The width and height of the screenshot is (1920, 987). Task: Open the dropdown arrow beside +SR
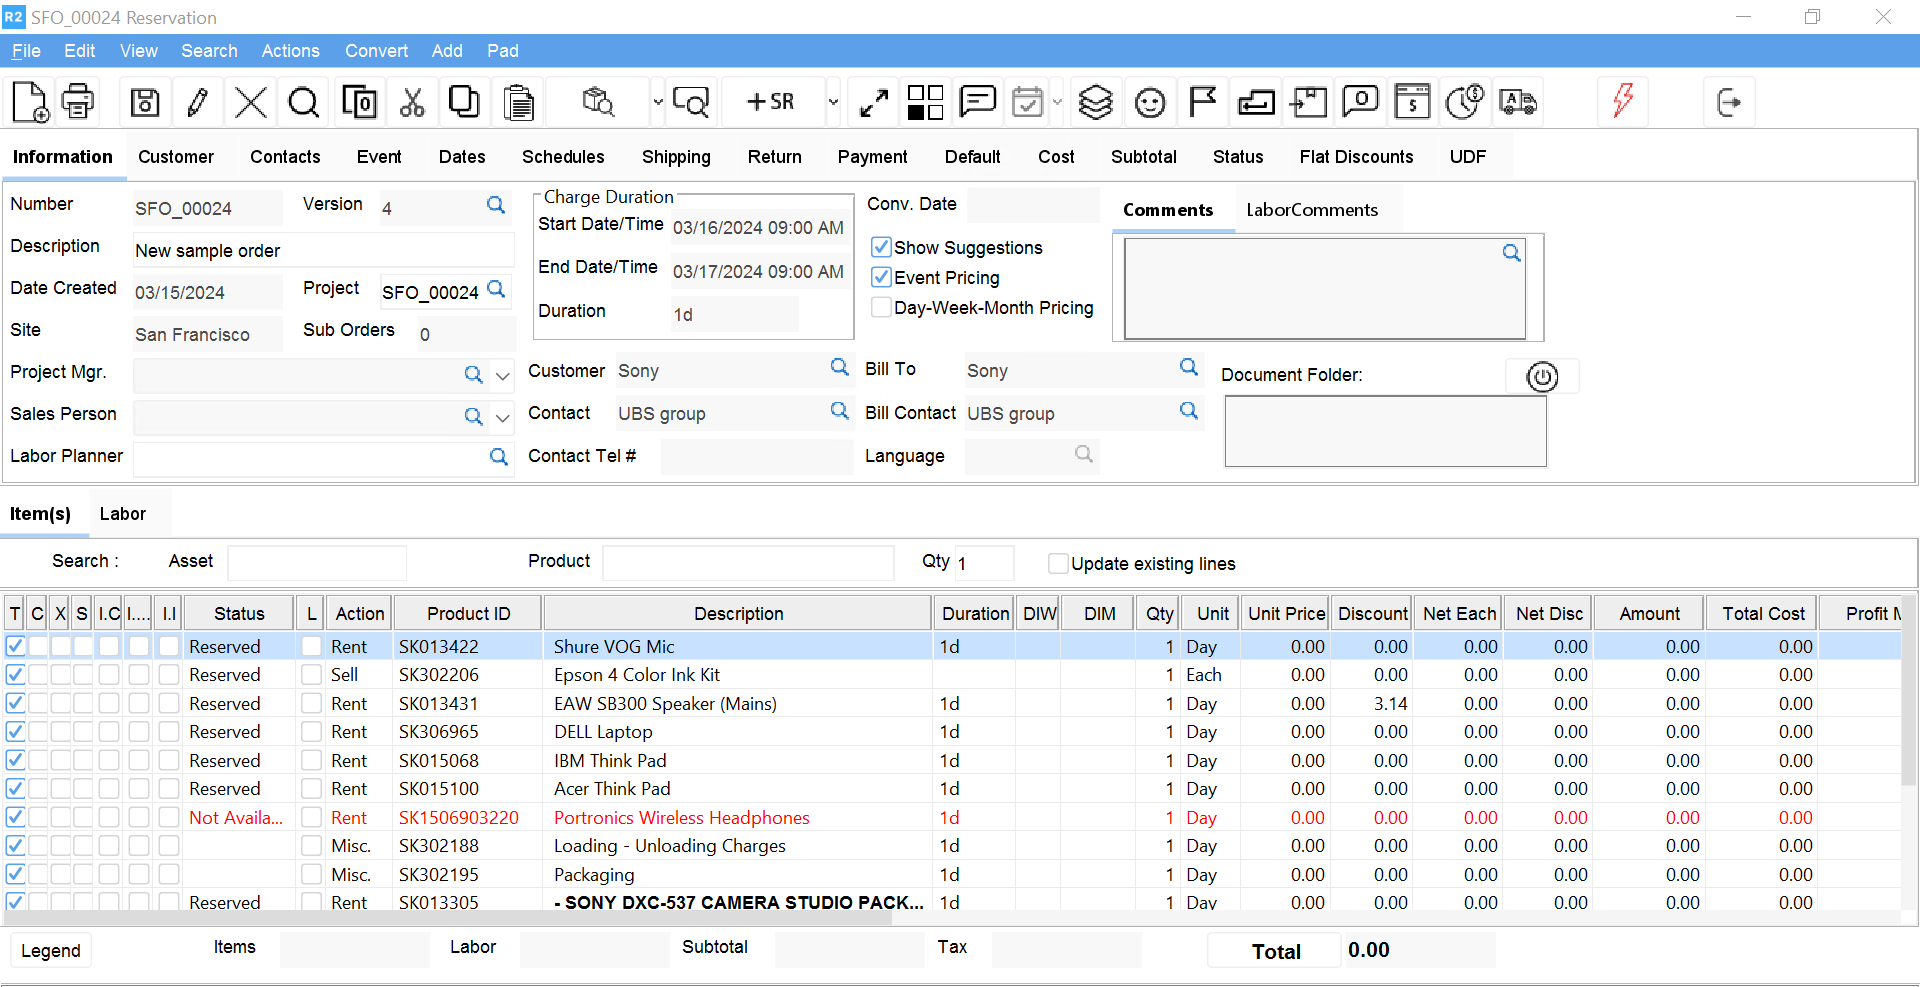point(833,102)
